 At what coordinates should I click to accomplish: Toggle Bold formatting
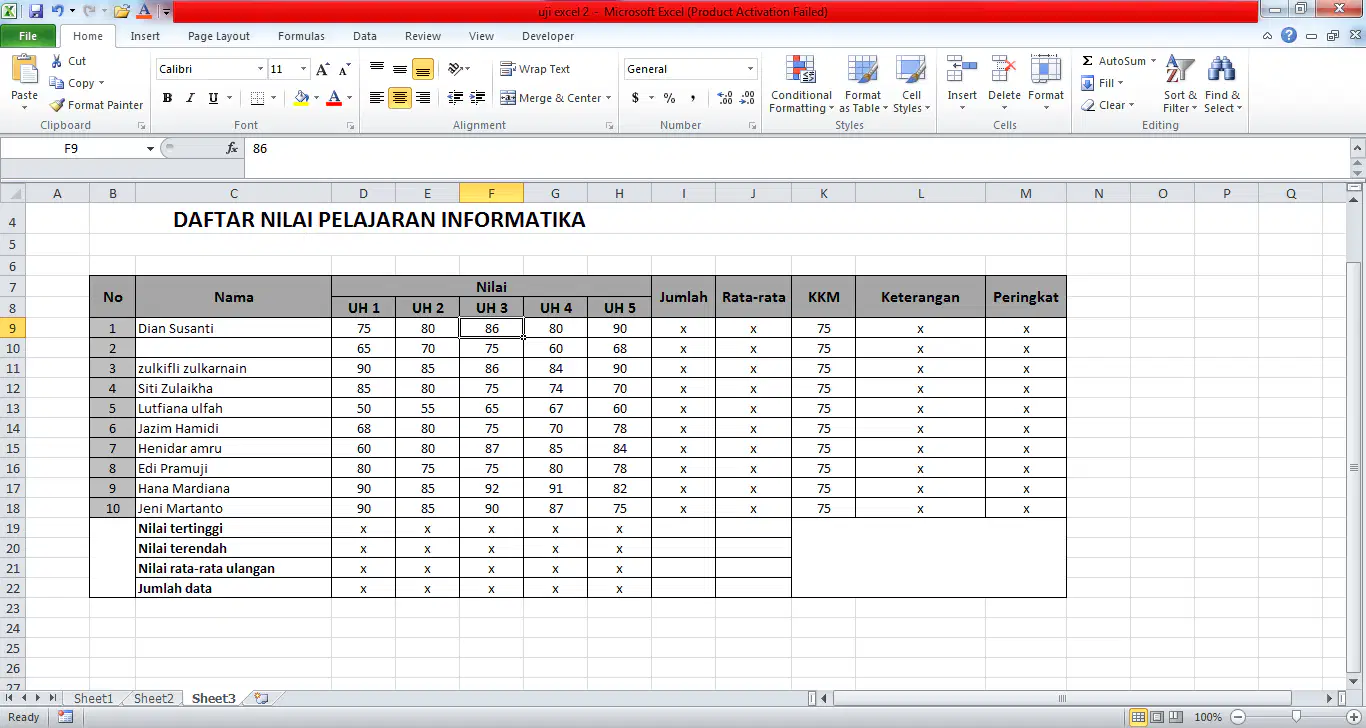(167, 98)
